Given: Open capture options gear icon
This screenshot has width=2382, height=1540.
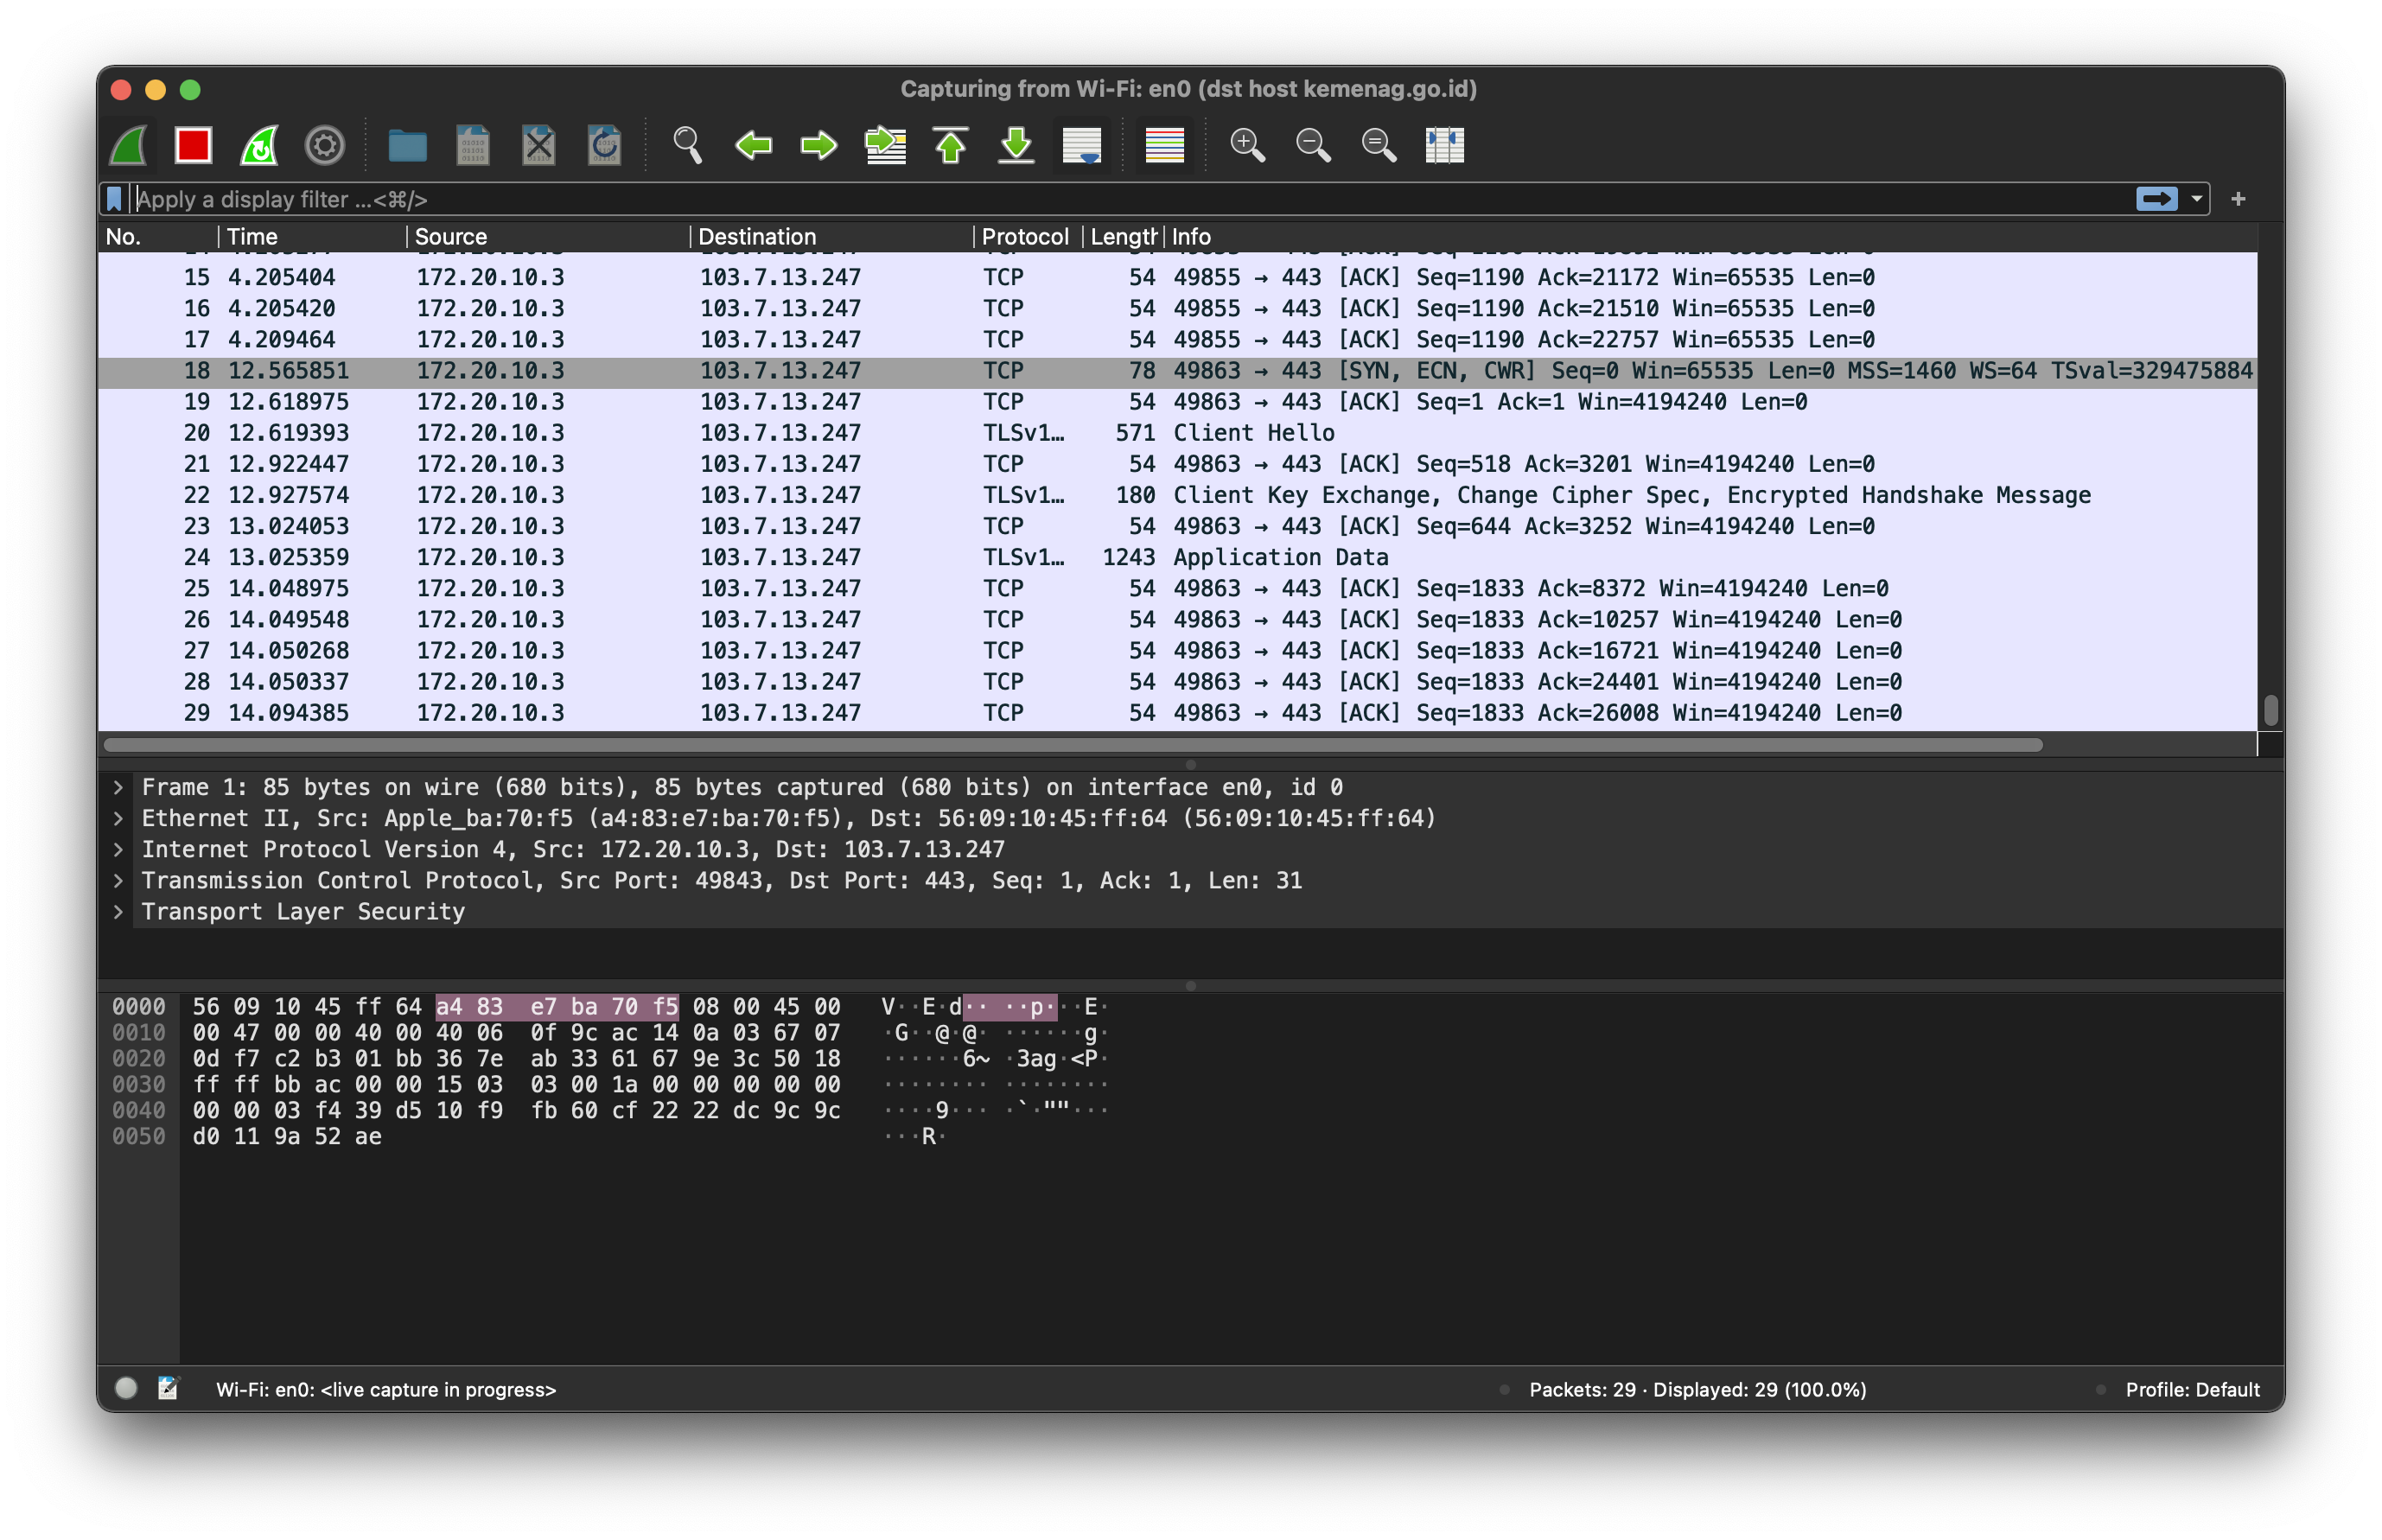Looking at the screenshot, I should [324, 146].
